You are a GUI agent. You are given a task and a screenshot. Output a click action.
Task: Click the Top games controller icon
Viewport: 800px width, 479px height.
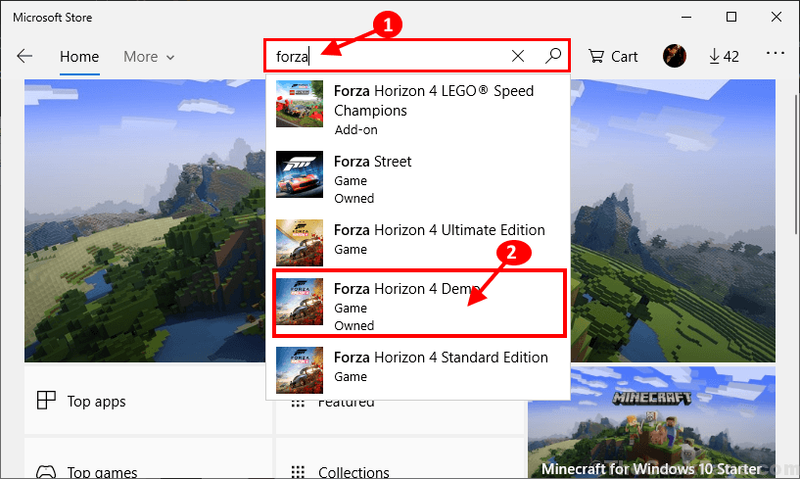[x=46, y=472]
